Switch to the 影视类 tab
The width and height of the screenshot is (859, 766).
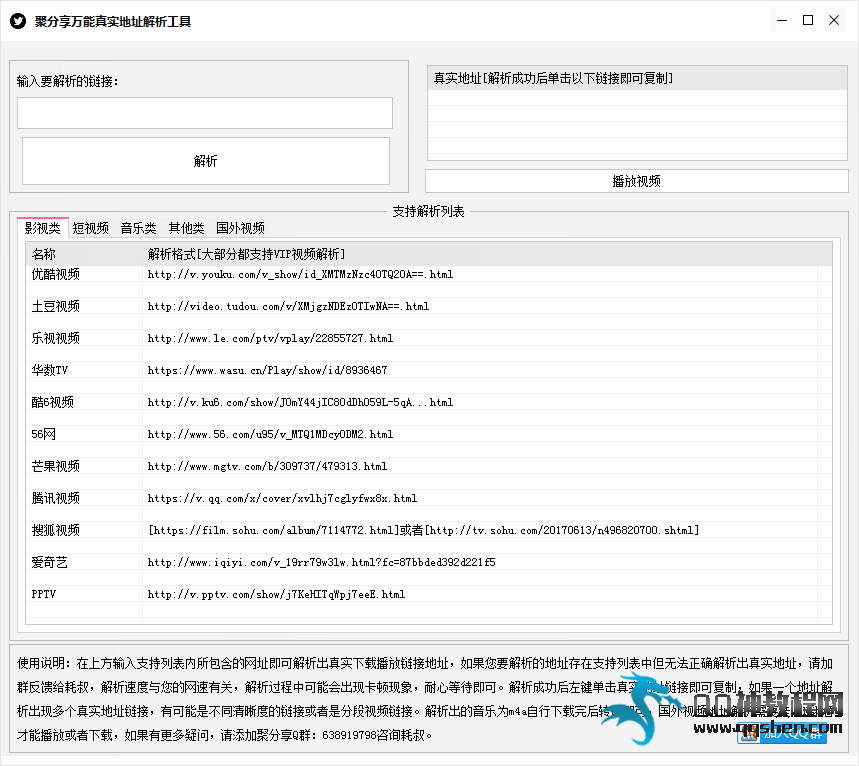[42, 228]
